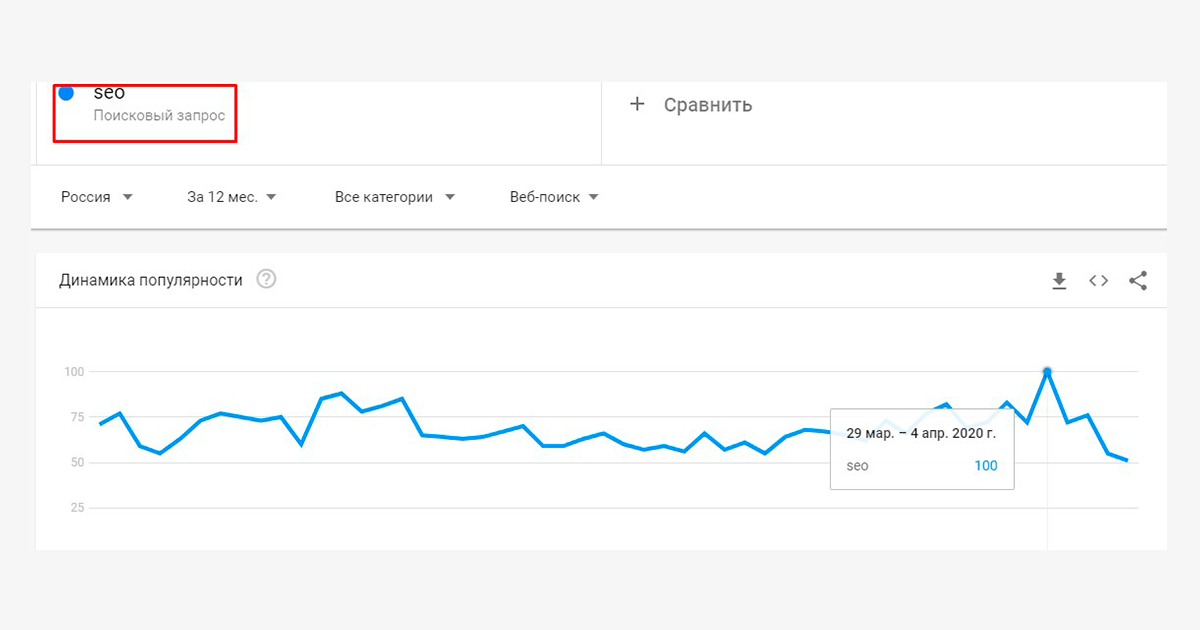Click the Динамика популярности heading
The height and width of the screenshot is (630, 1200).
(151, 280)
